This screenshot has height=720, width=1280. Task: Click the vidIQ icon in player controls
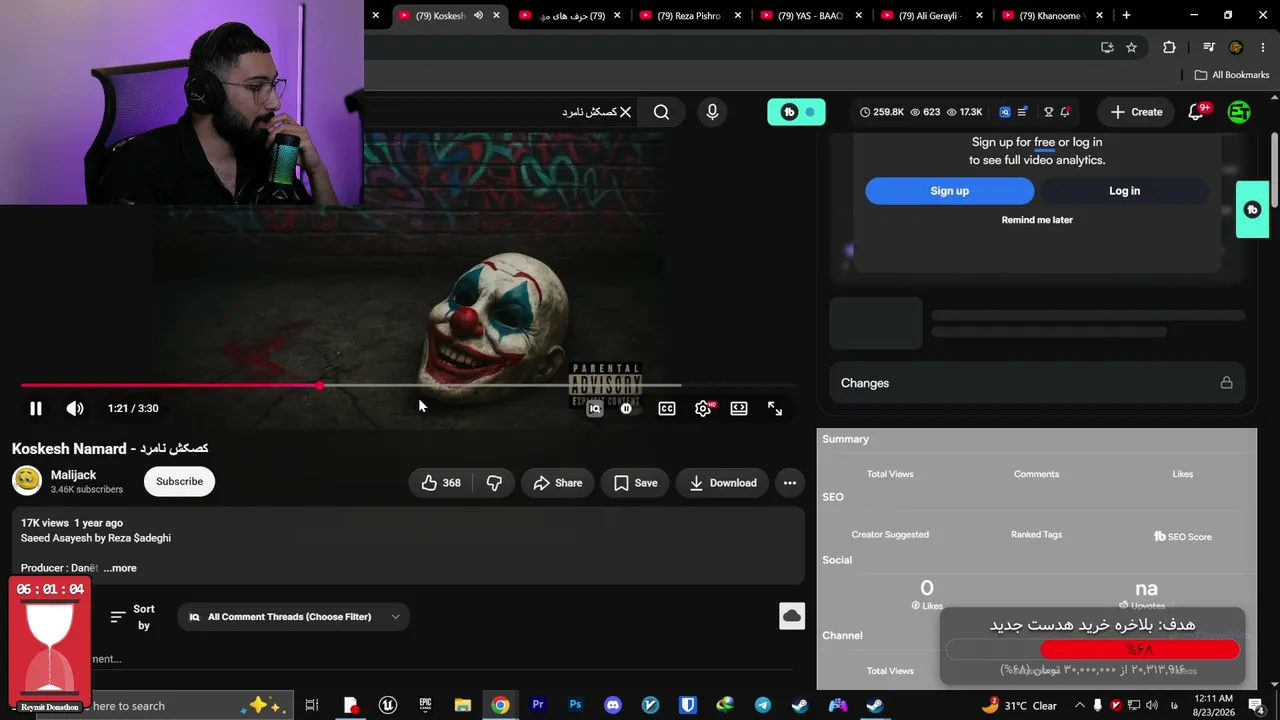(x=595, y=408)
